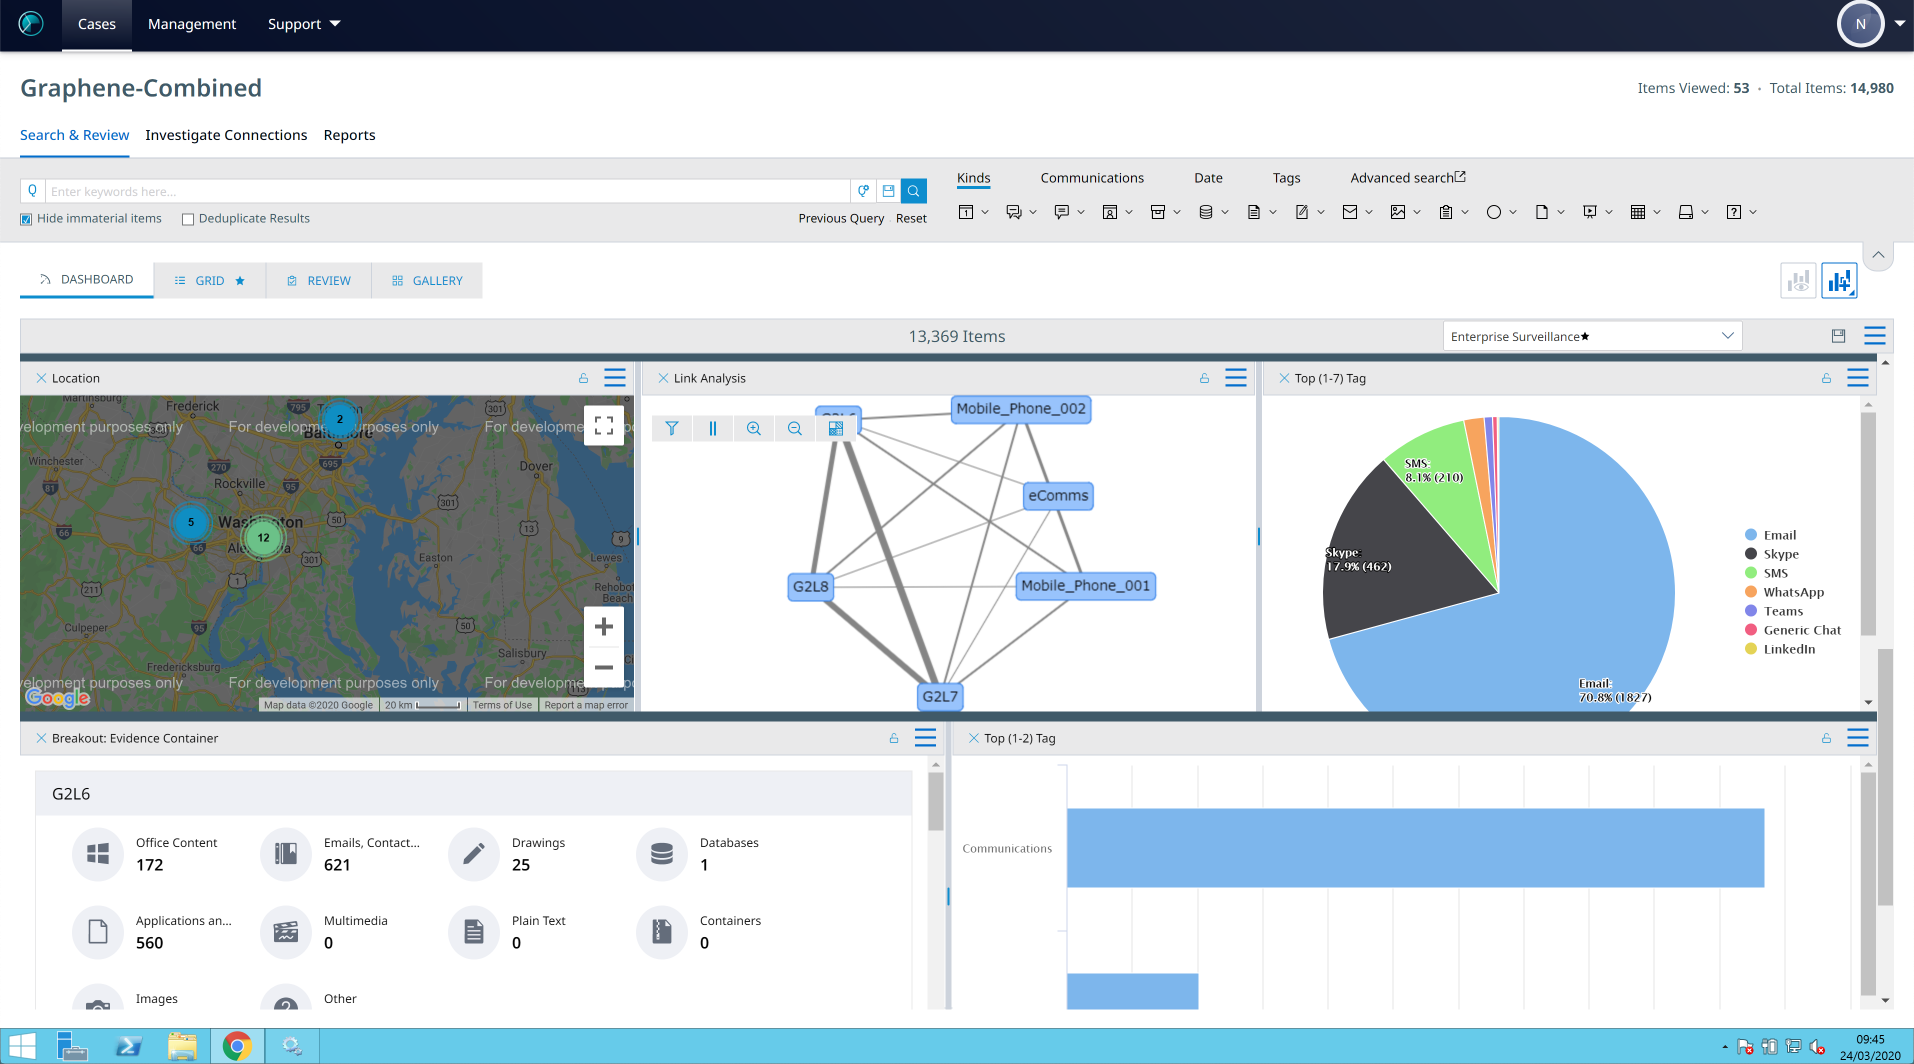Click the filter funnel in Link Analysis

672,428
